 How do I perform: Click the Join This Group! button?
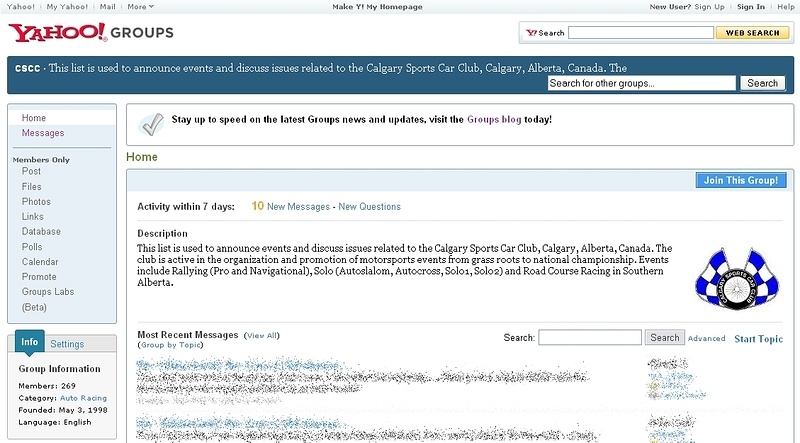click(x=740, y=181)
